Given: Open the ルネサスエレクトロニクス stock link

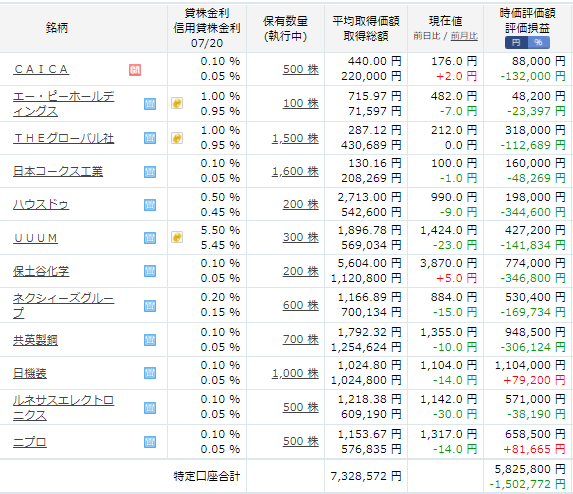Looking at the screenshot, I should [63, 408].
